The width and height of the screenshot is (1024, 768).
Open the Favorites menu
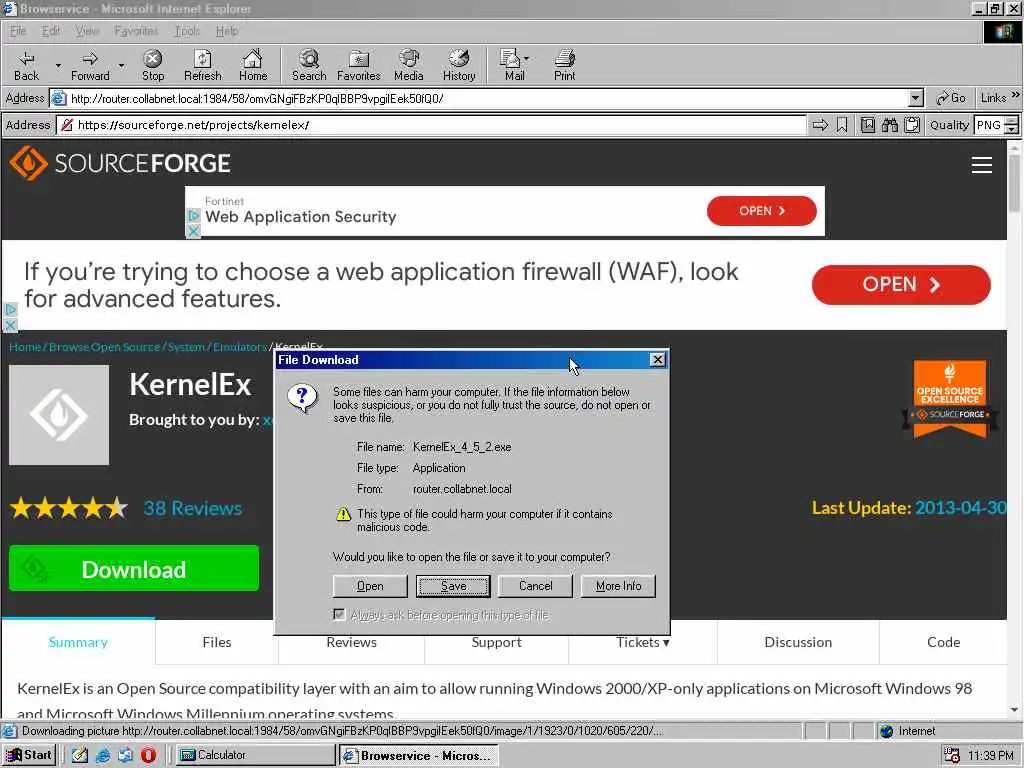[136, 31]
